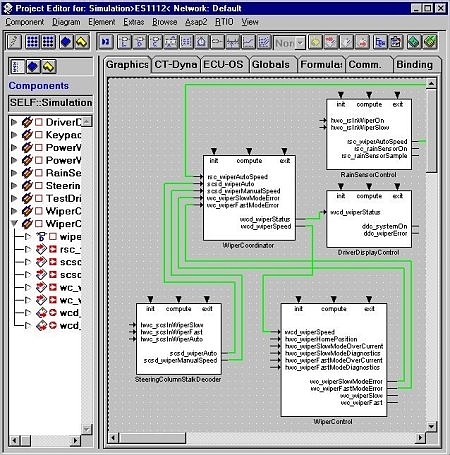Viewport: 450px width, 455px height.
Task: Toggle the checkbox next to RainSe component
Action: (39, 173)
